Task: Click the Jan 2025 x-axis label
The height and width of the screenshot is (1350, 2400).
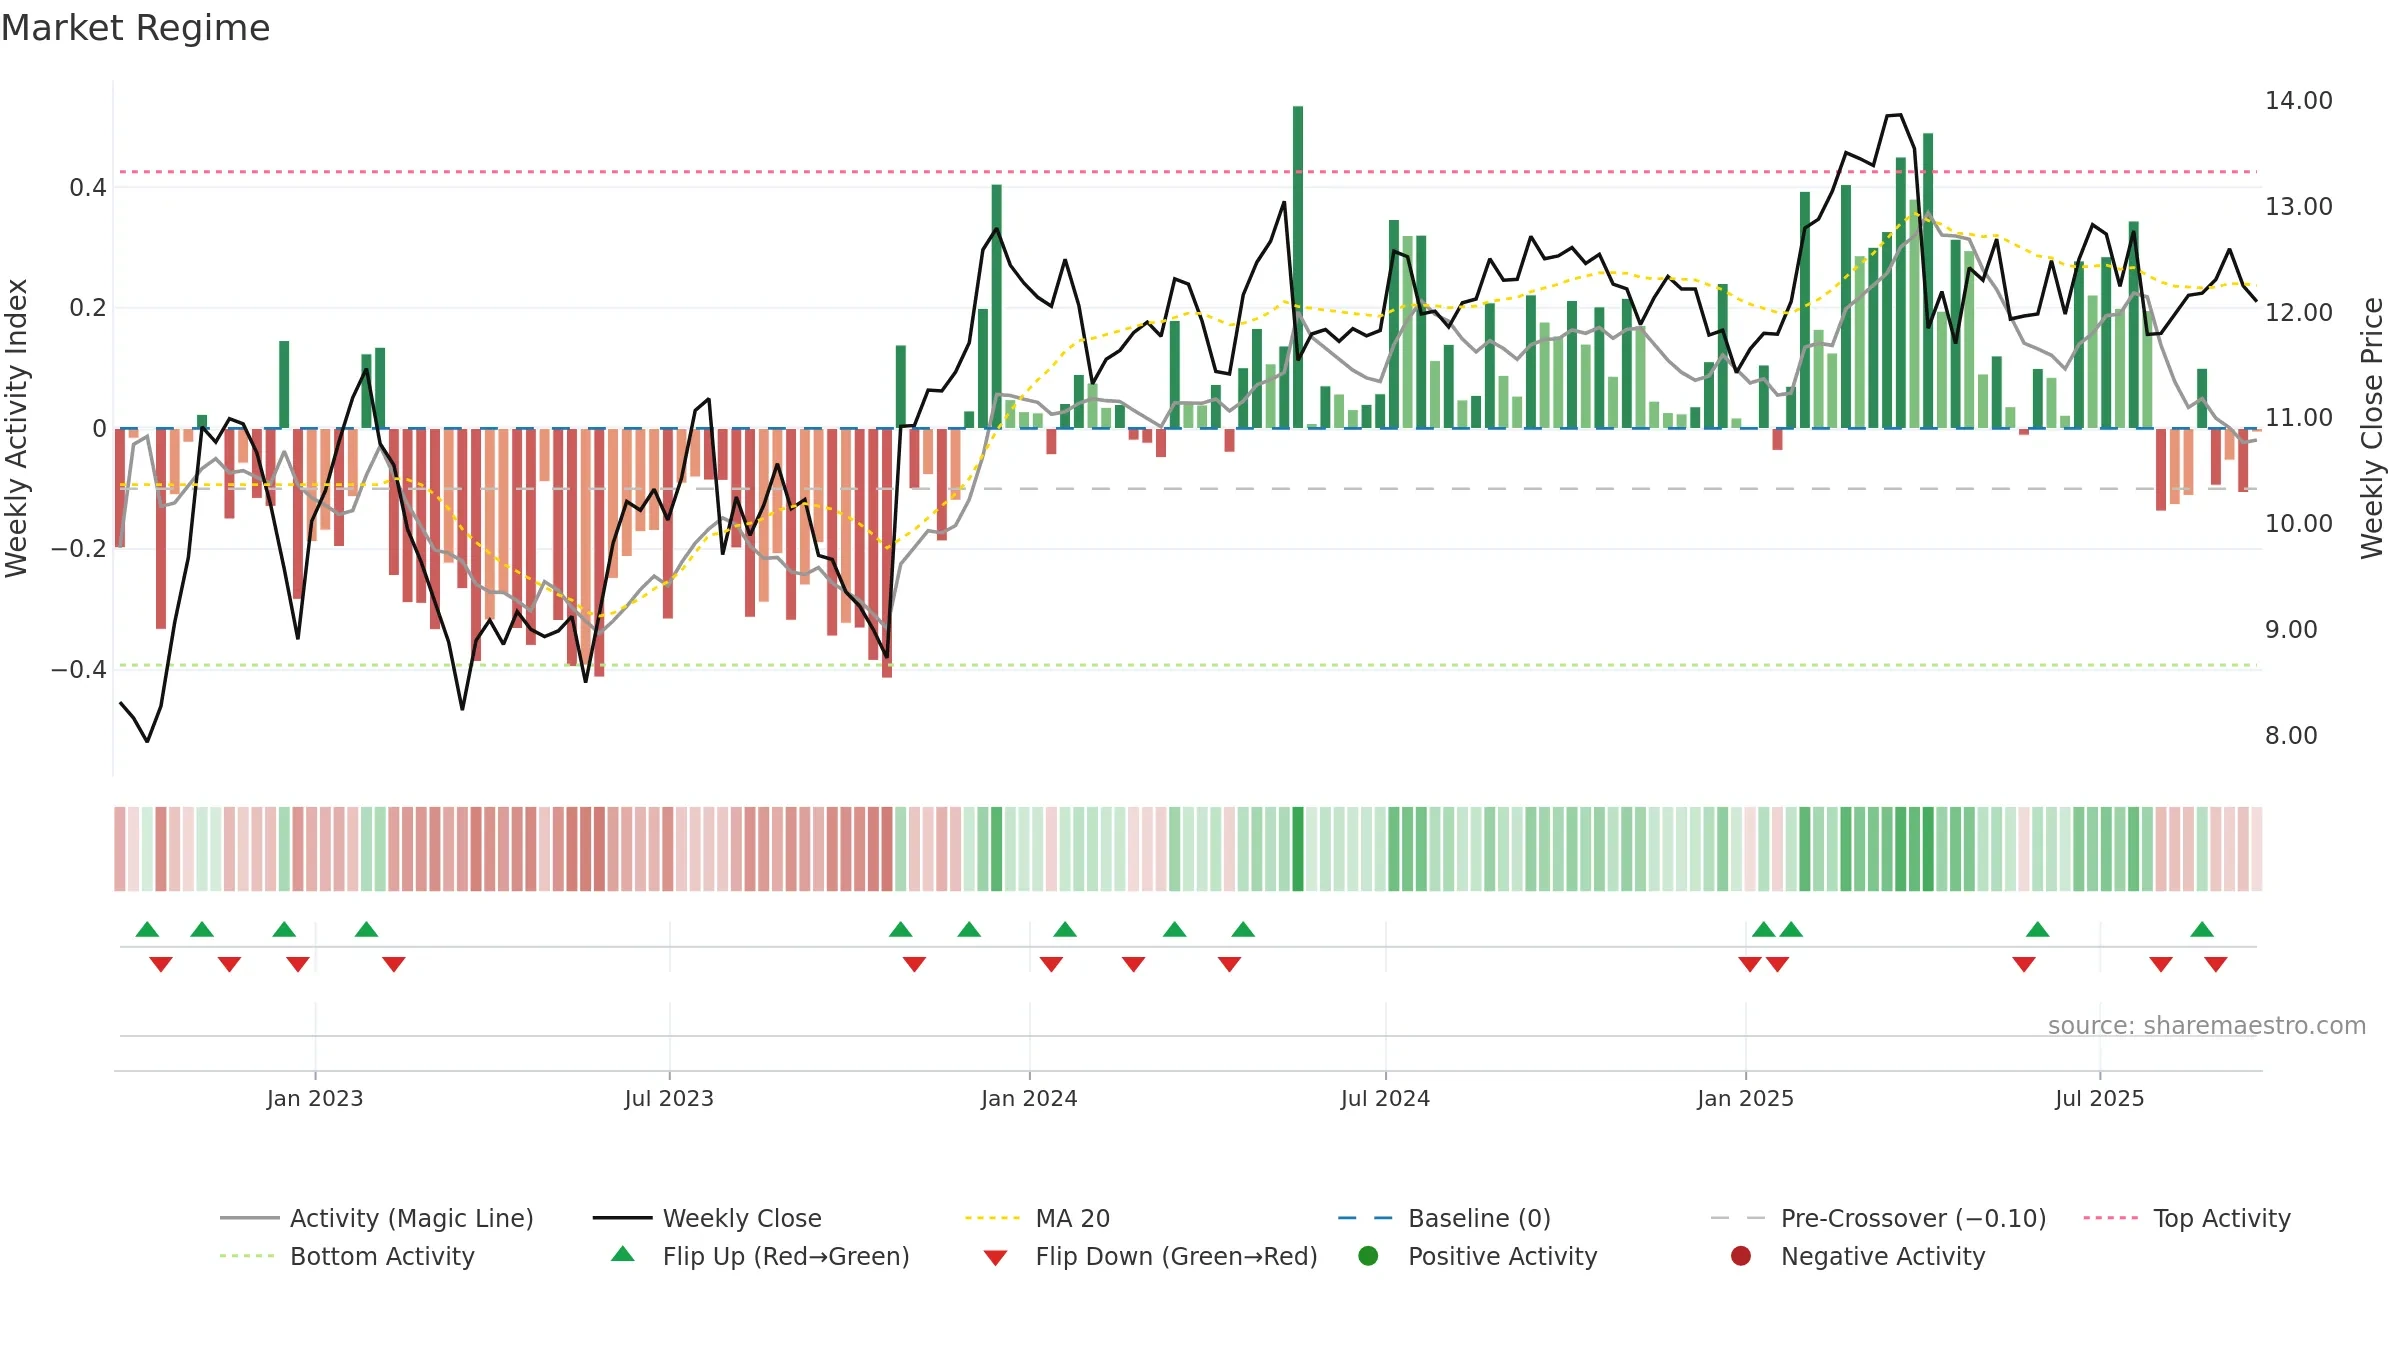Action: click(x=1745, y=1099)
